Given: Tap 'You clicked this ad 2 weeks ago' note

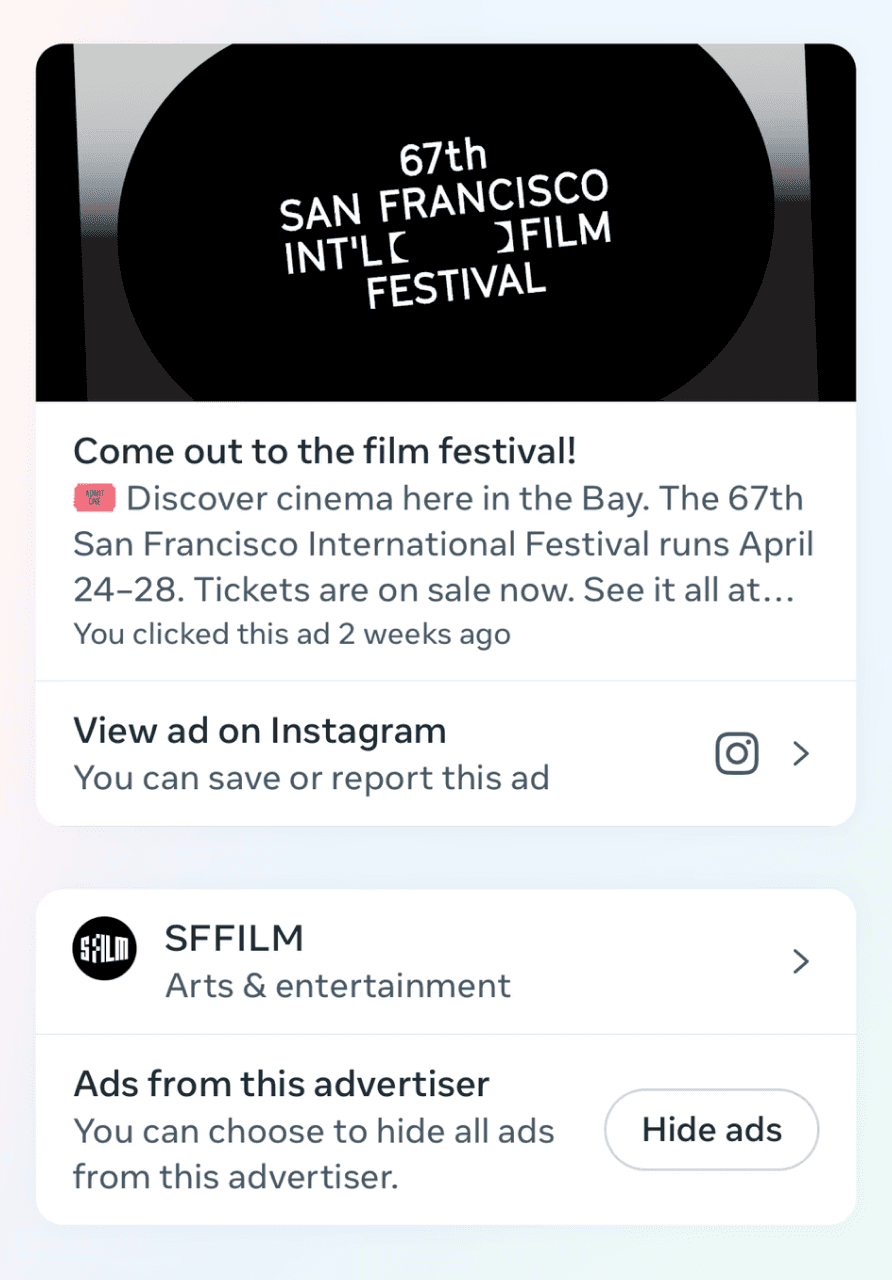Looking at the screenshot, I should [x=292, y=634].
